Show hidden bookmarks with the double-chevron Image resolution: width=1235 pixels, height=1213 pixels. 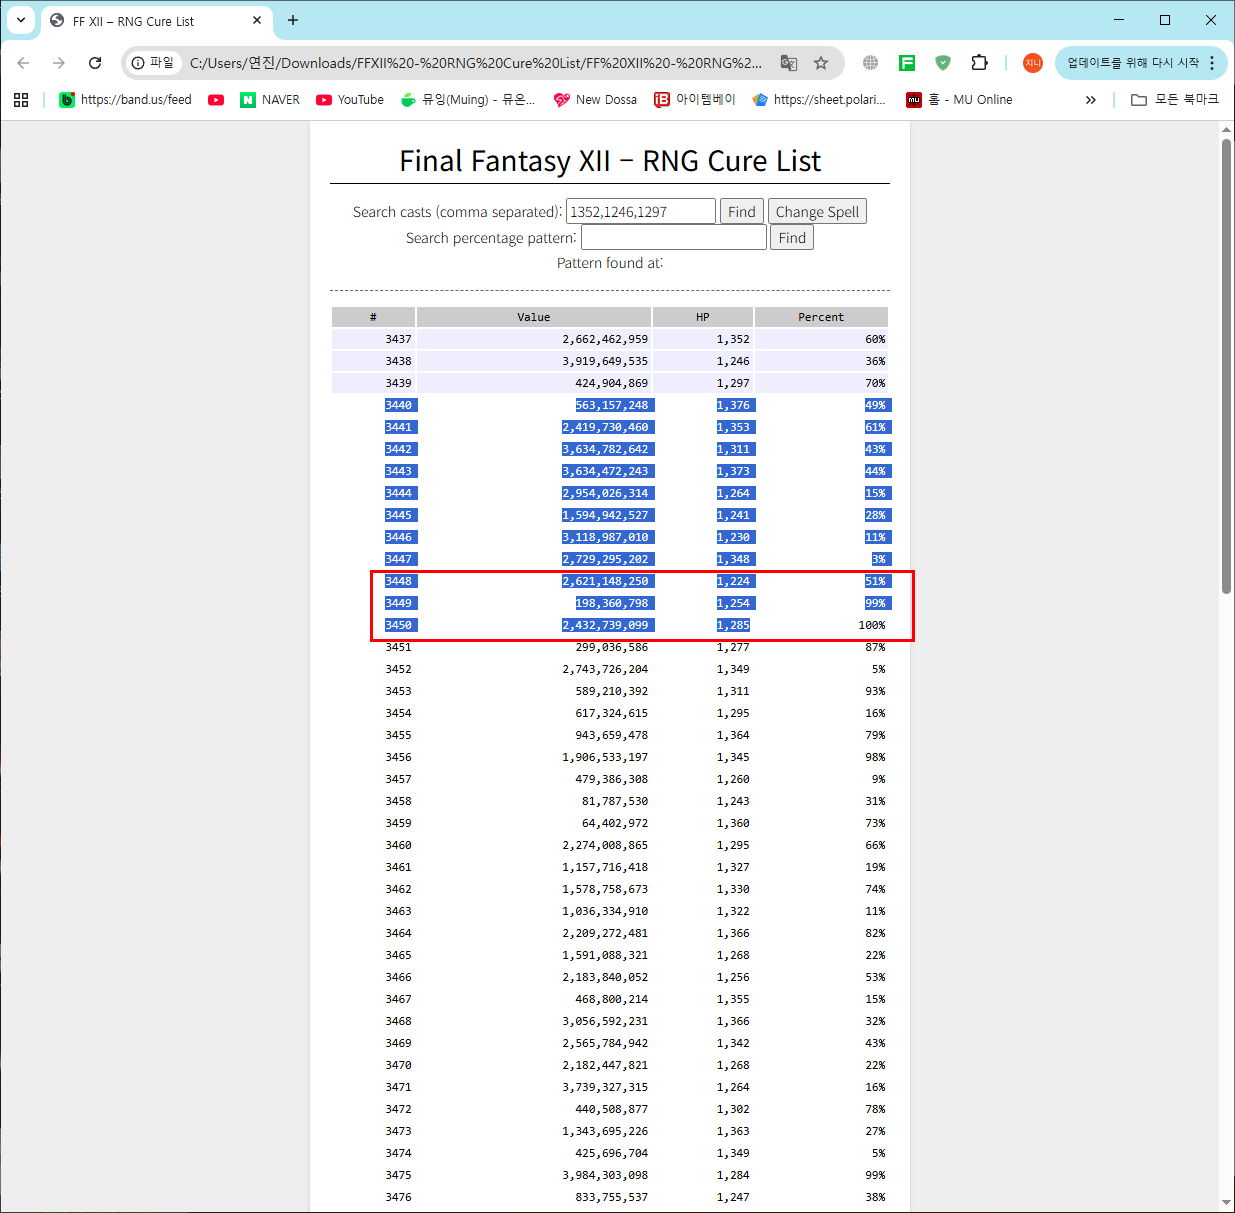click(x=1090, y=100)
